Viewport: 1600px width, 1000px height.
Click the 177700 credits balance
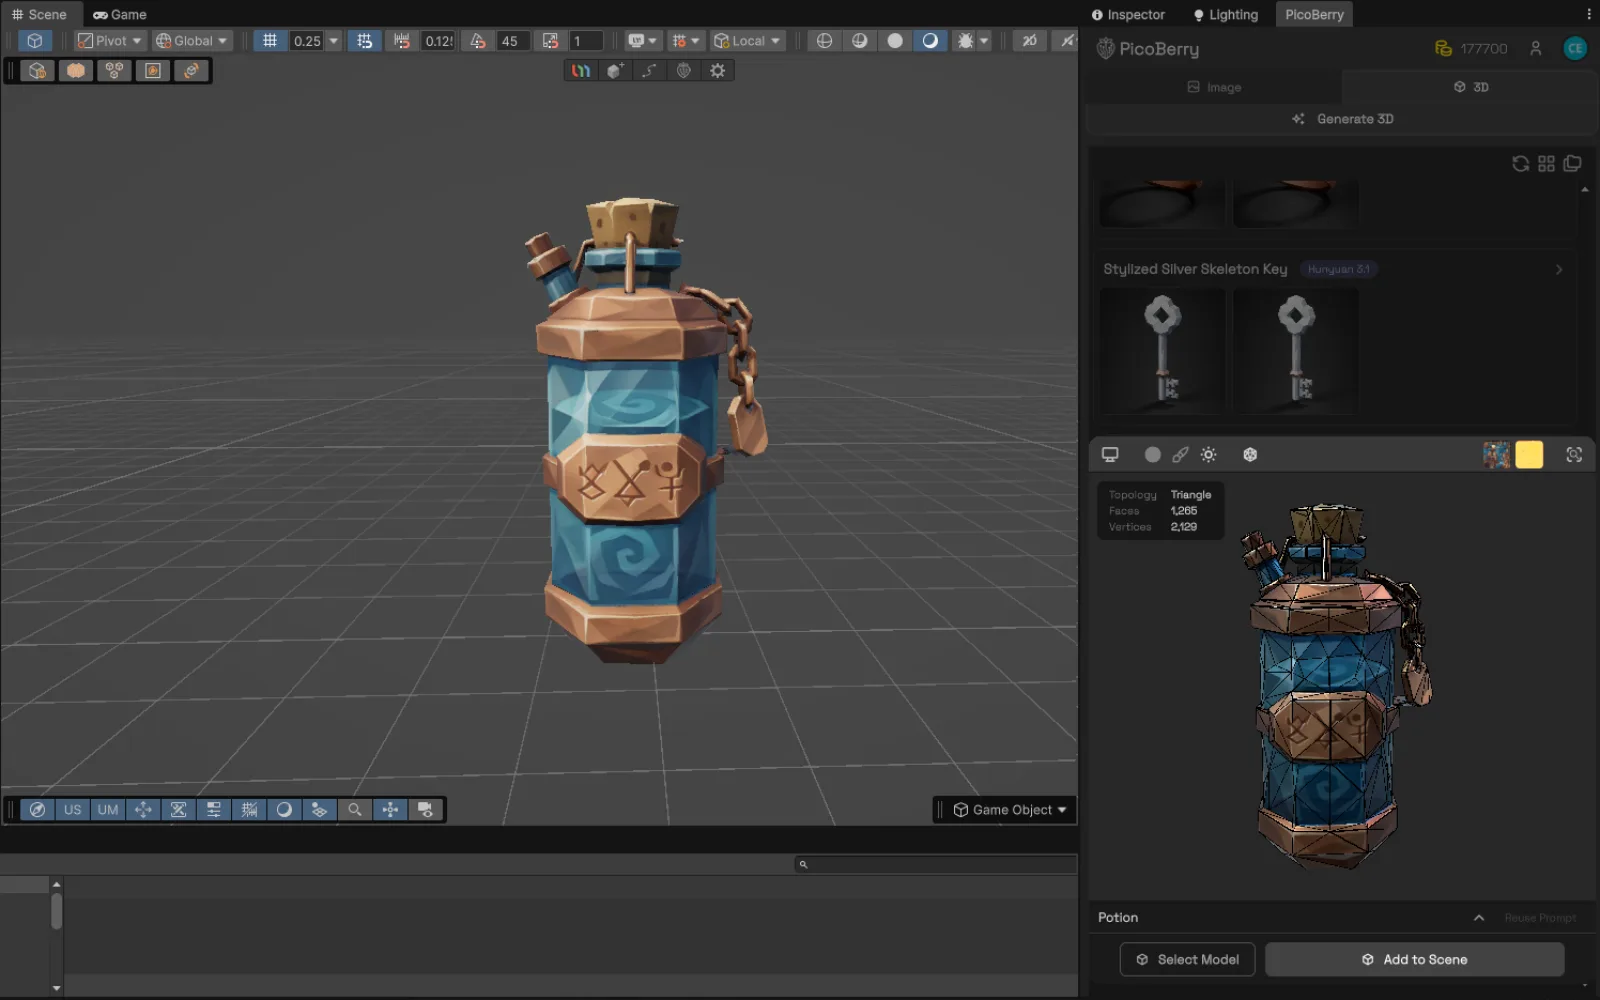[x=1471, y=49]
